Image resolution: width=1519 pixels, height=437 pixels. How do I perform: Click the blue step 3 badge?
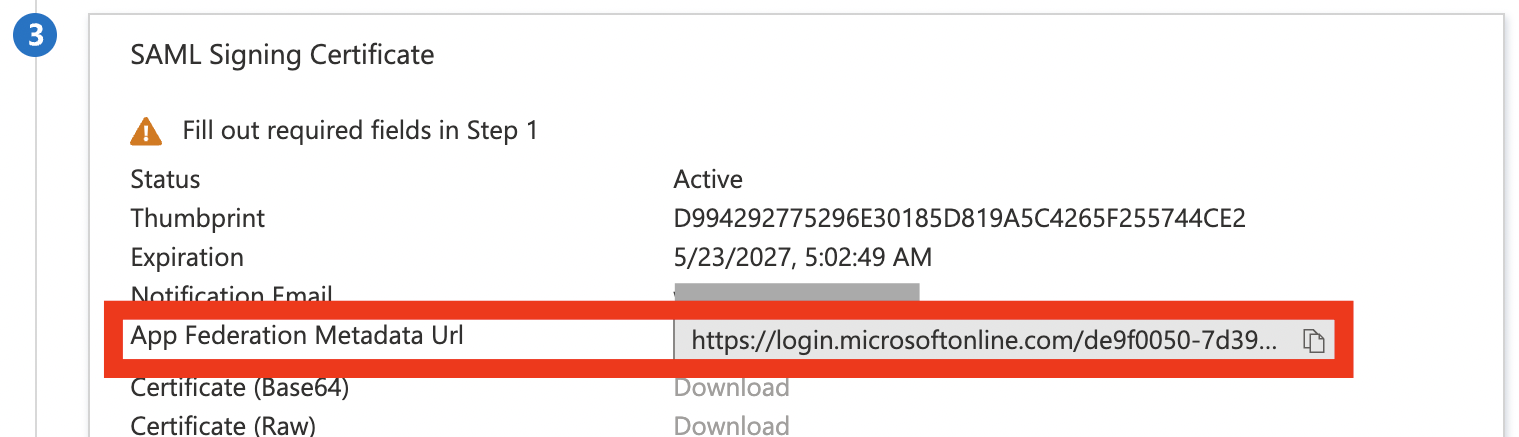[36, 36]
